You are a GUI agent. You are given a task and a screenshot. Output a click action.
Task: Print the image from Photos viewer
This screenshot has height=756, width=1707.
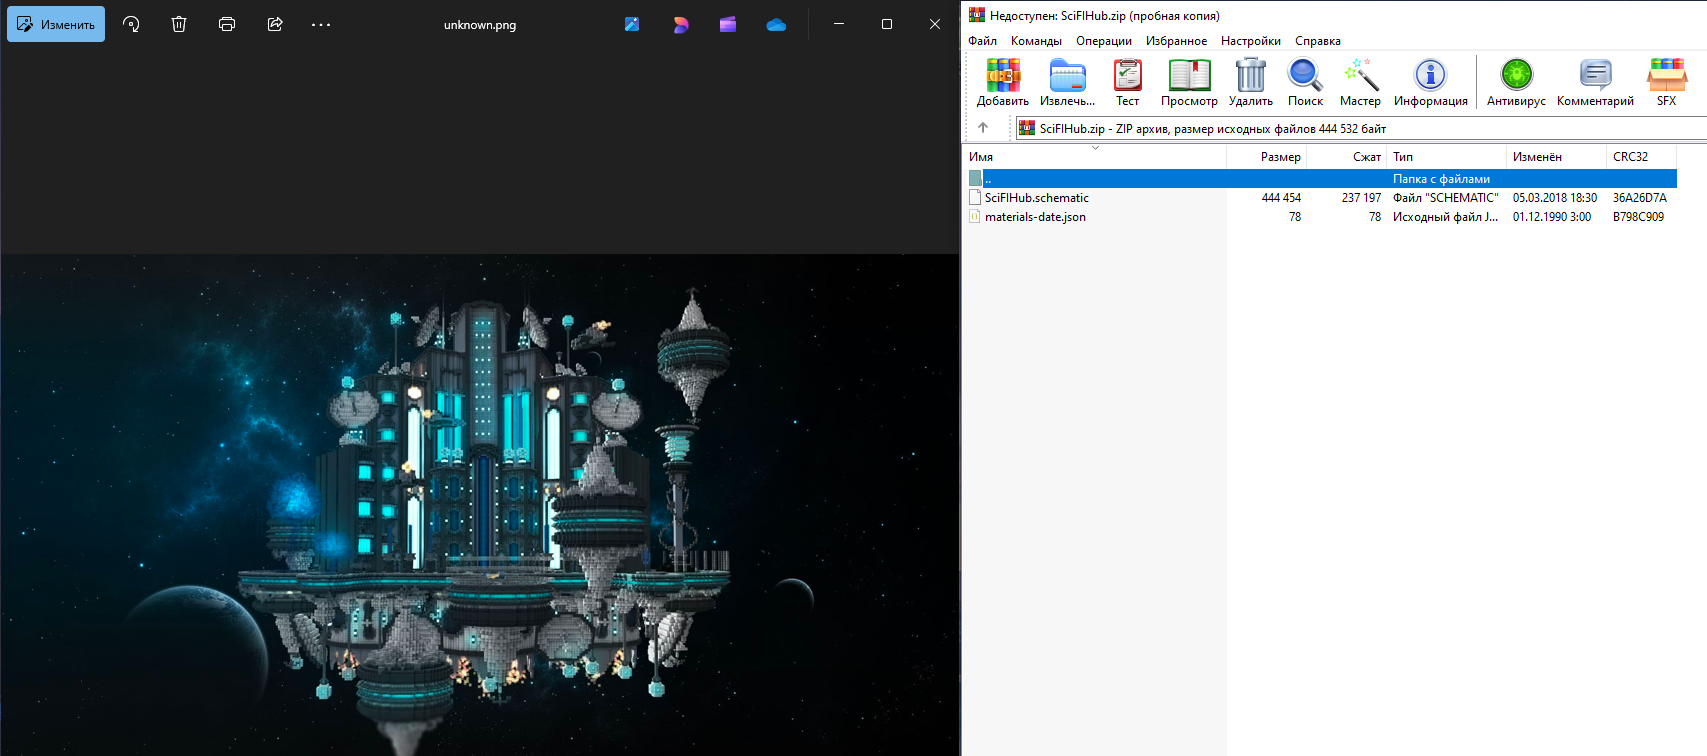(227, 24)
